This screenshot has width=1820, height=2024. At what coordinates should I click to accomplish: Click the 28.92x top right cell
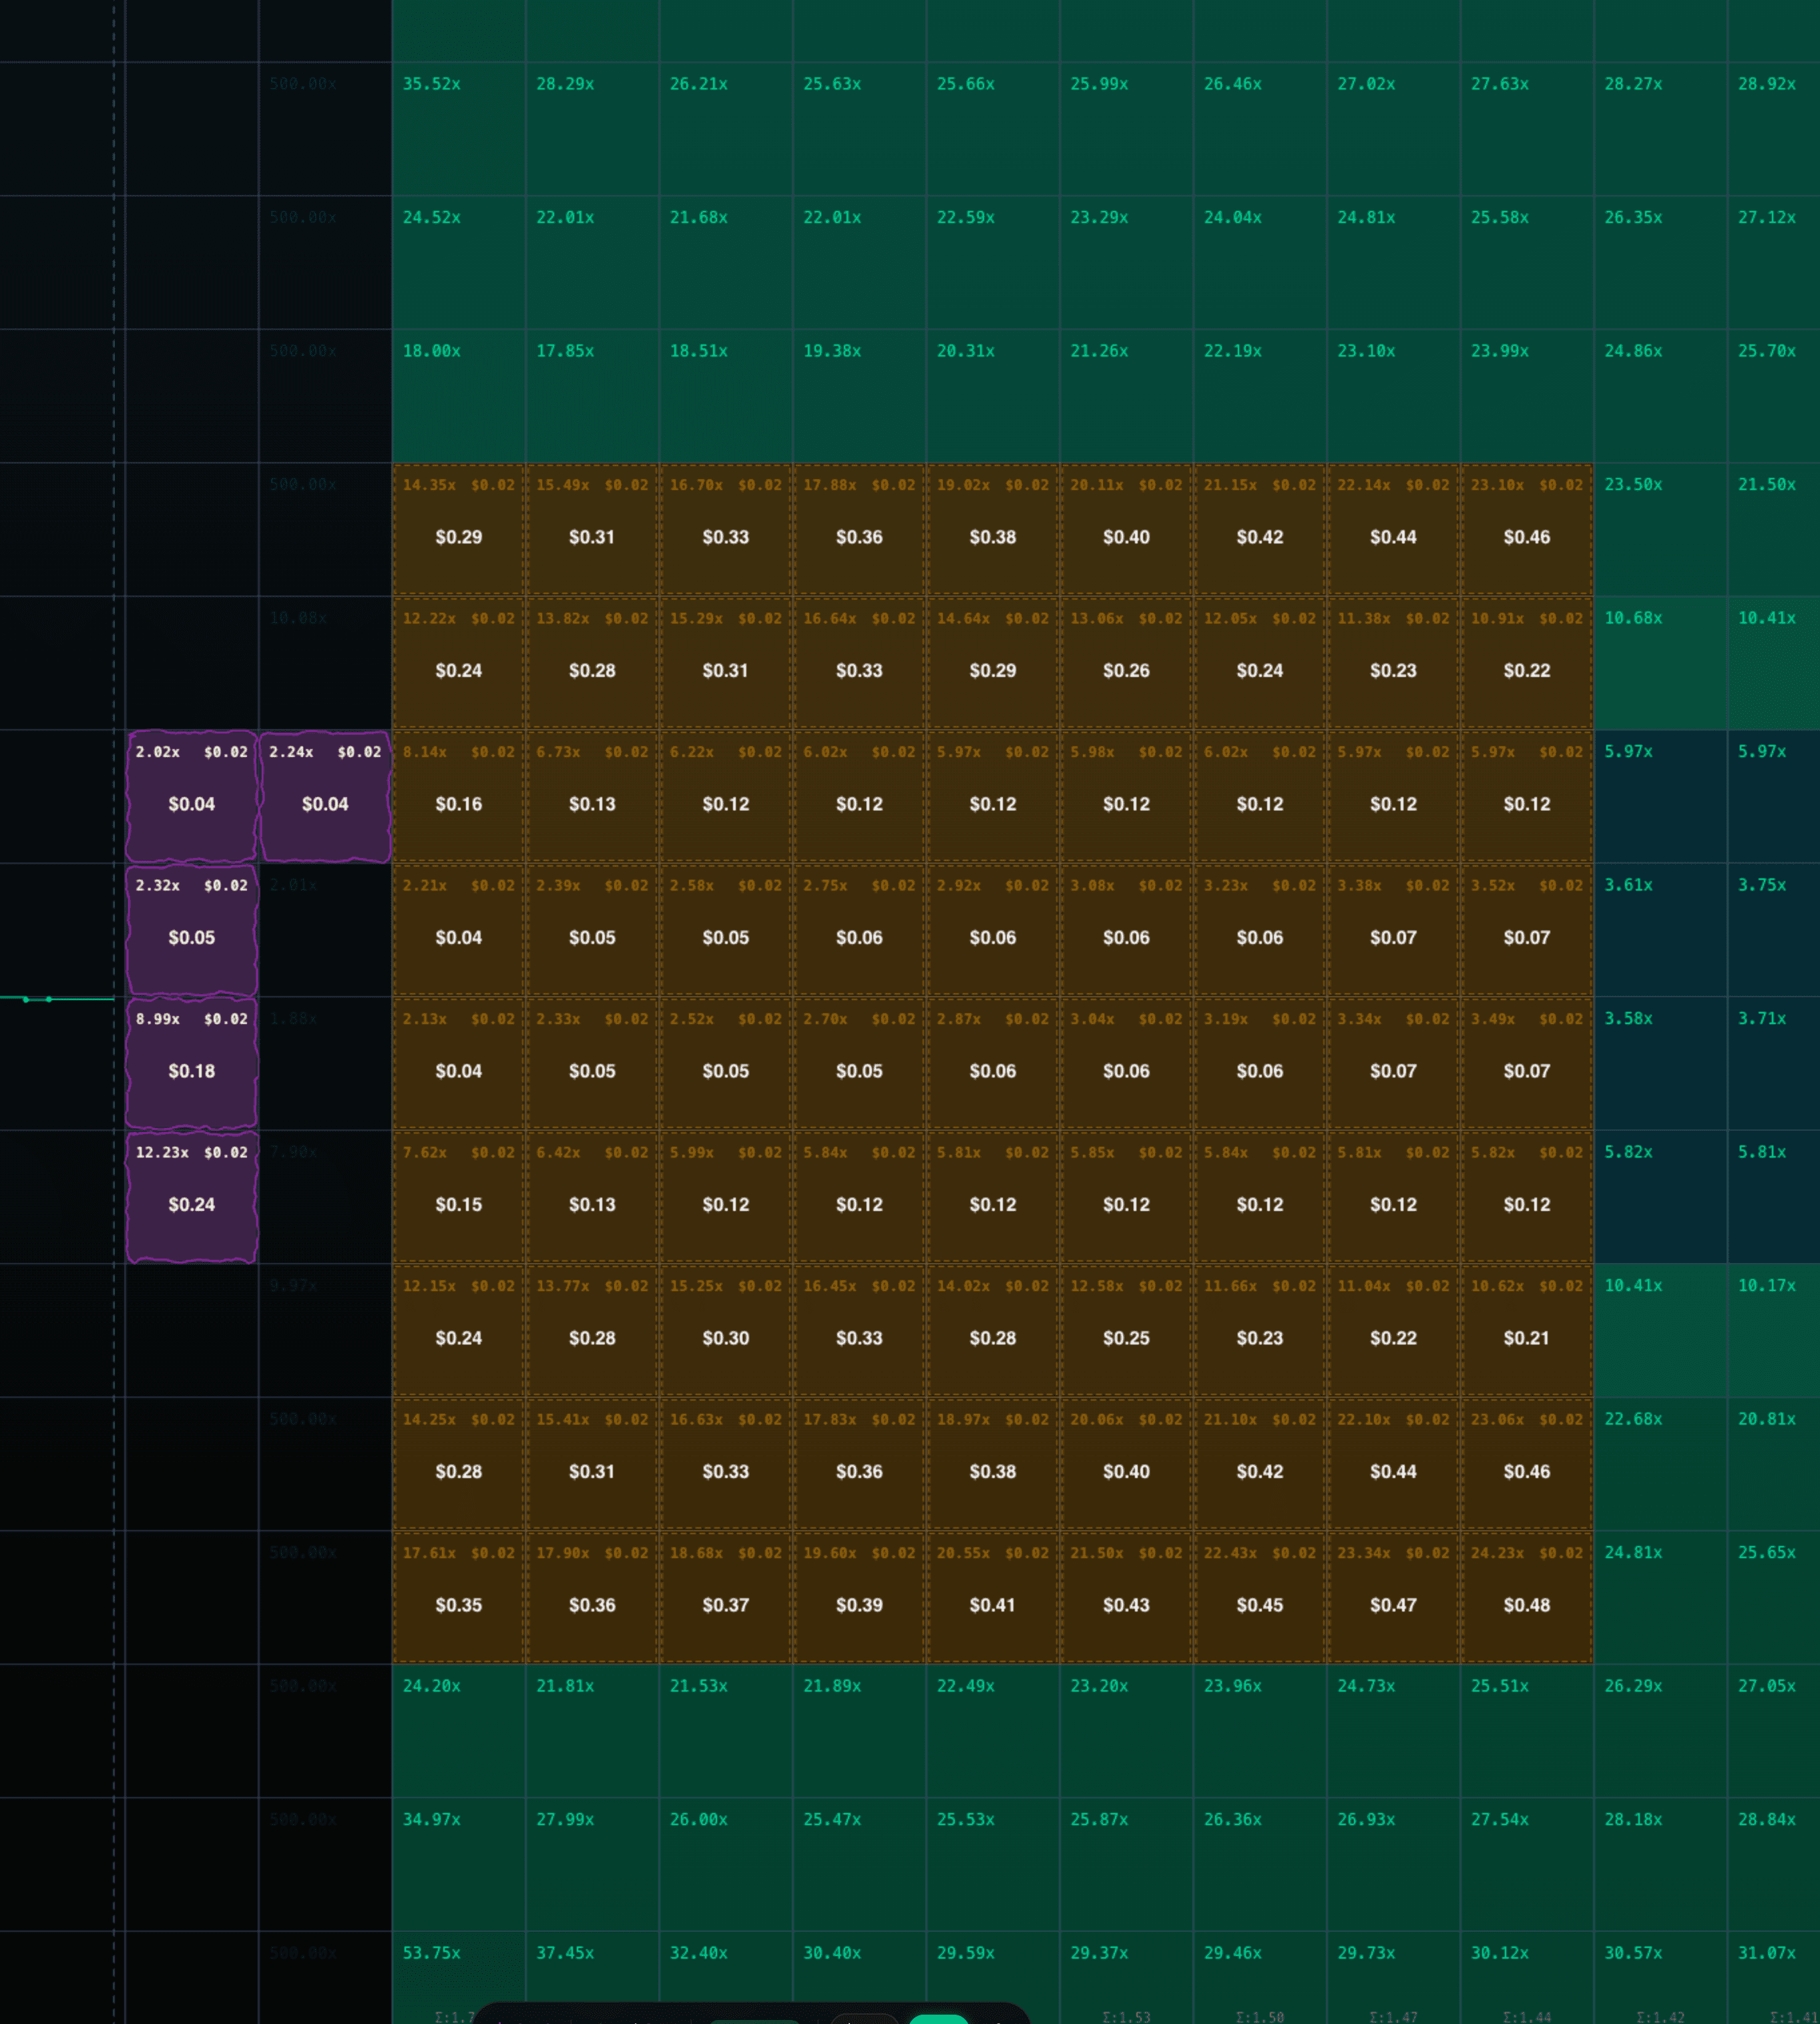[x=1773, y=128]
